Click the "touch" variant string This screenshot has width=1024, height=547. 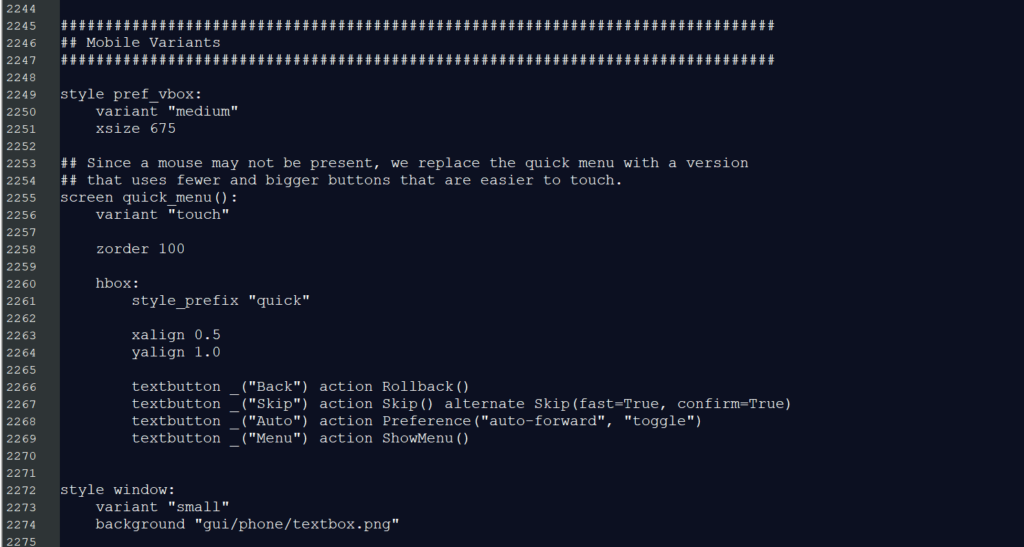pos(198,215)
